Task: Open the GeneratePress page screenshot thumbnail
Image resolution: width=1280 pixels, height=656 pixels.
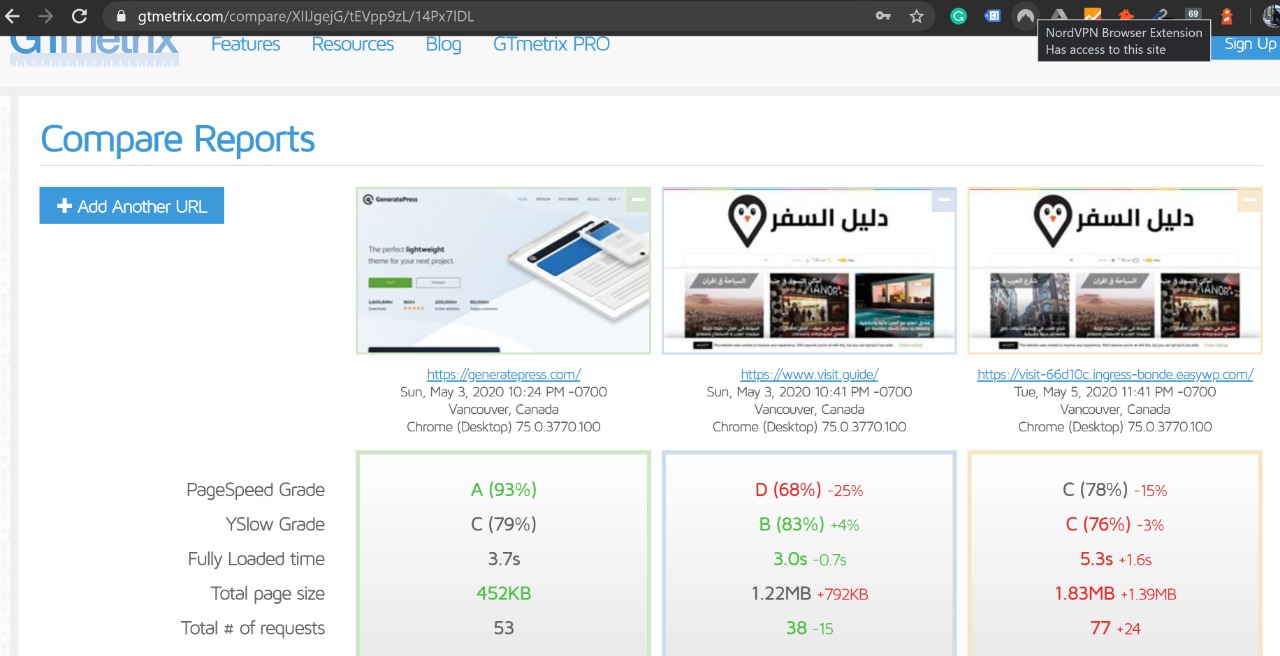Action: point(503,271)
